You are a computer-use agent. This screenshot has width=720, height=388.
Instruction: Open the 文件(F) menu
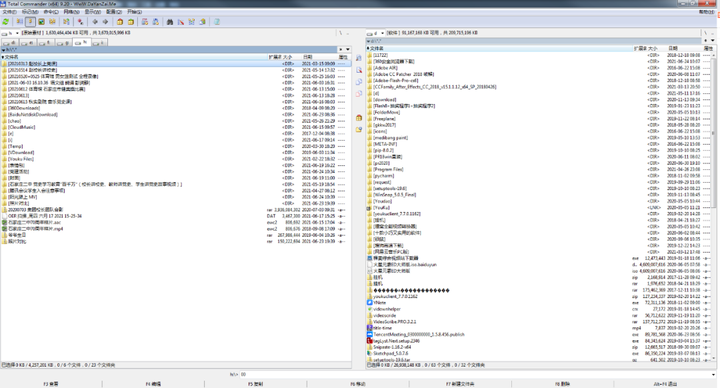click(x=9, y=11)
